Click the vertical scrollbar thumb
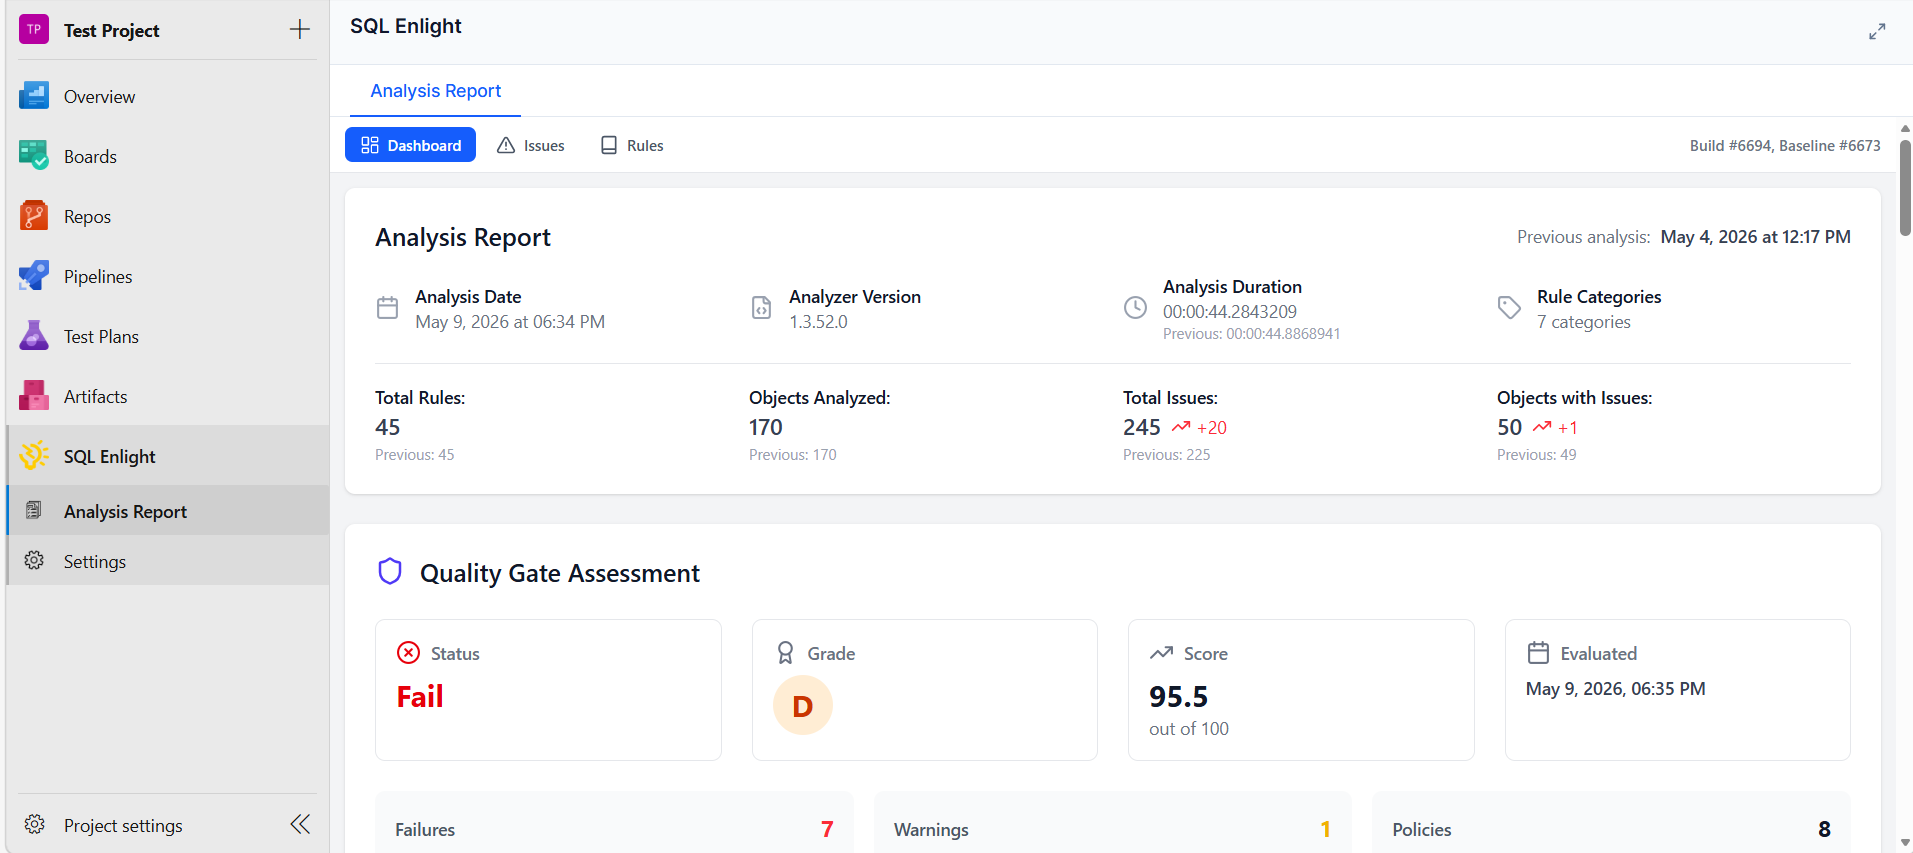This screenshot has height=853, width=1913. coord(1905,187)
